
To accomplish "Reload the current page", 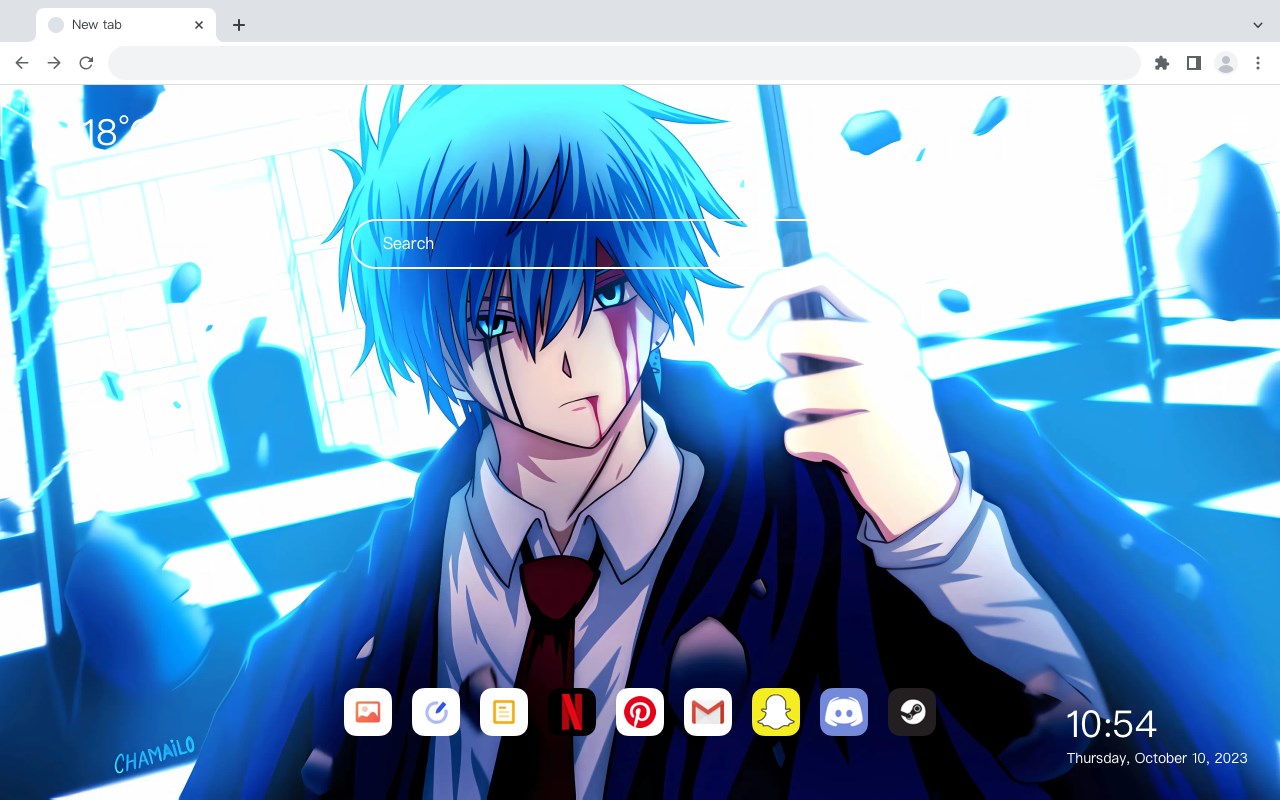I will point(86,63).
